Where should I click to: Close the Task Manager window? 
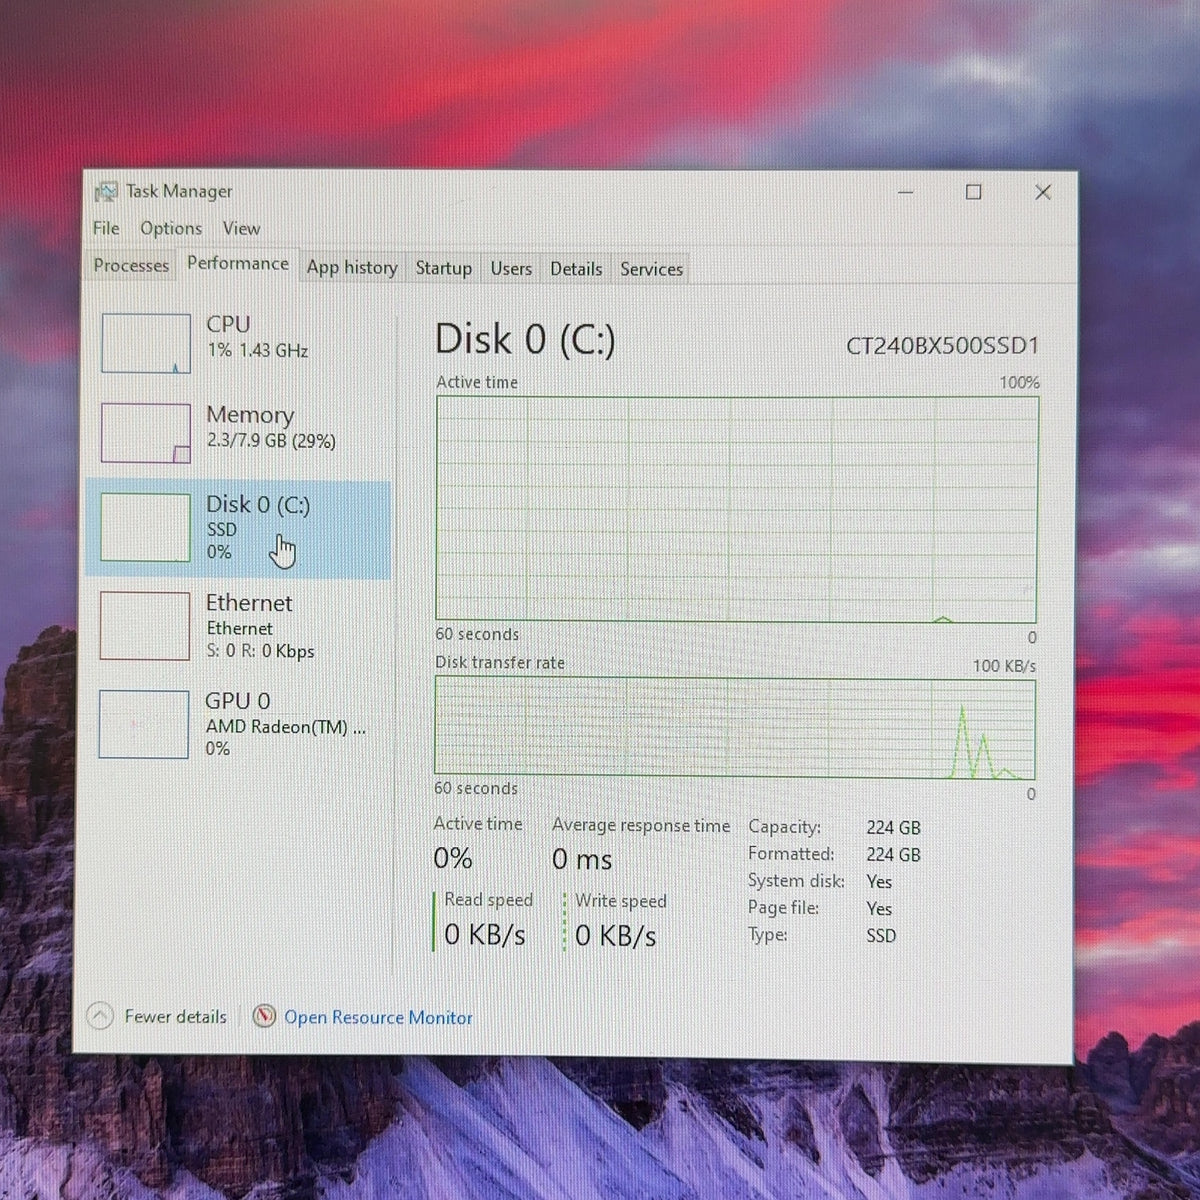pos(1042,192)
